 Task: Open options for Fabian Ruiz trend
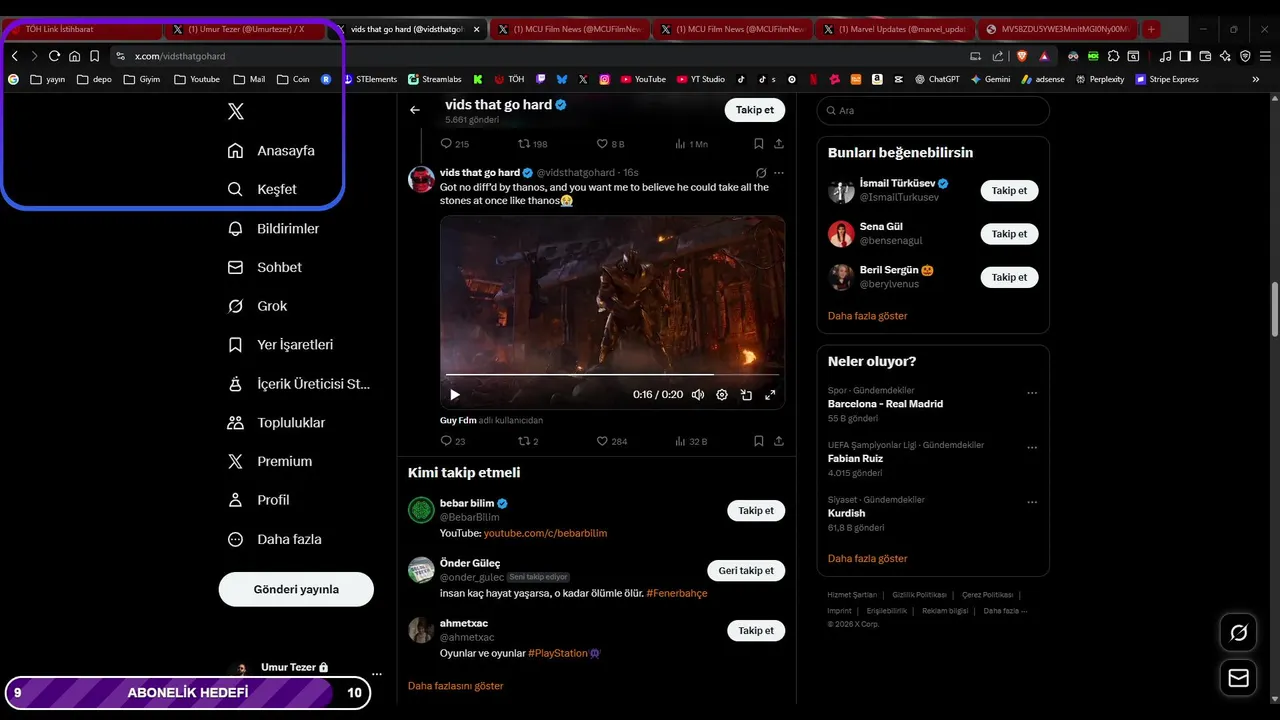[x=1032, y=447]
